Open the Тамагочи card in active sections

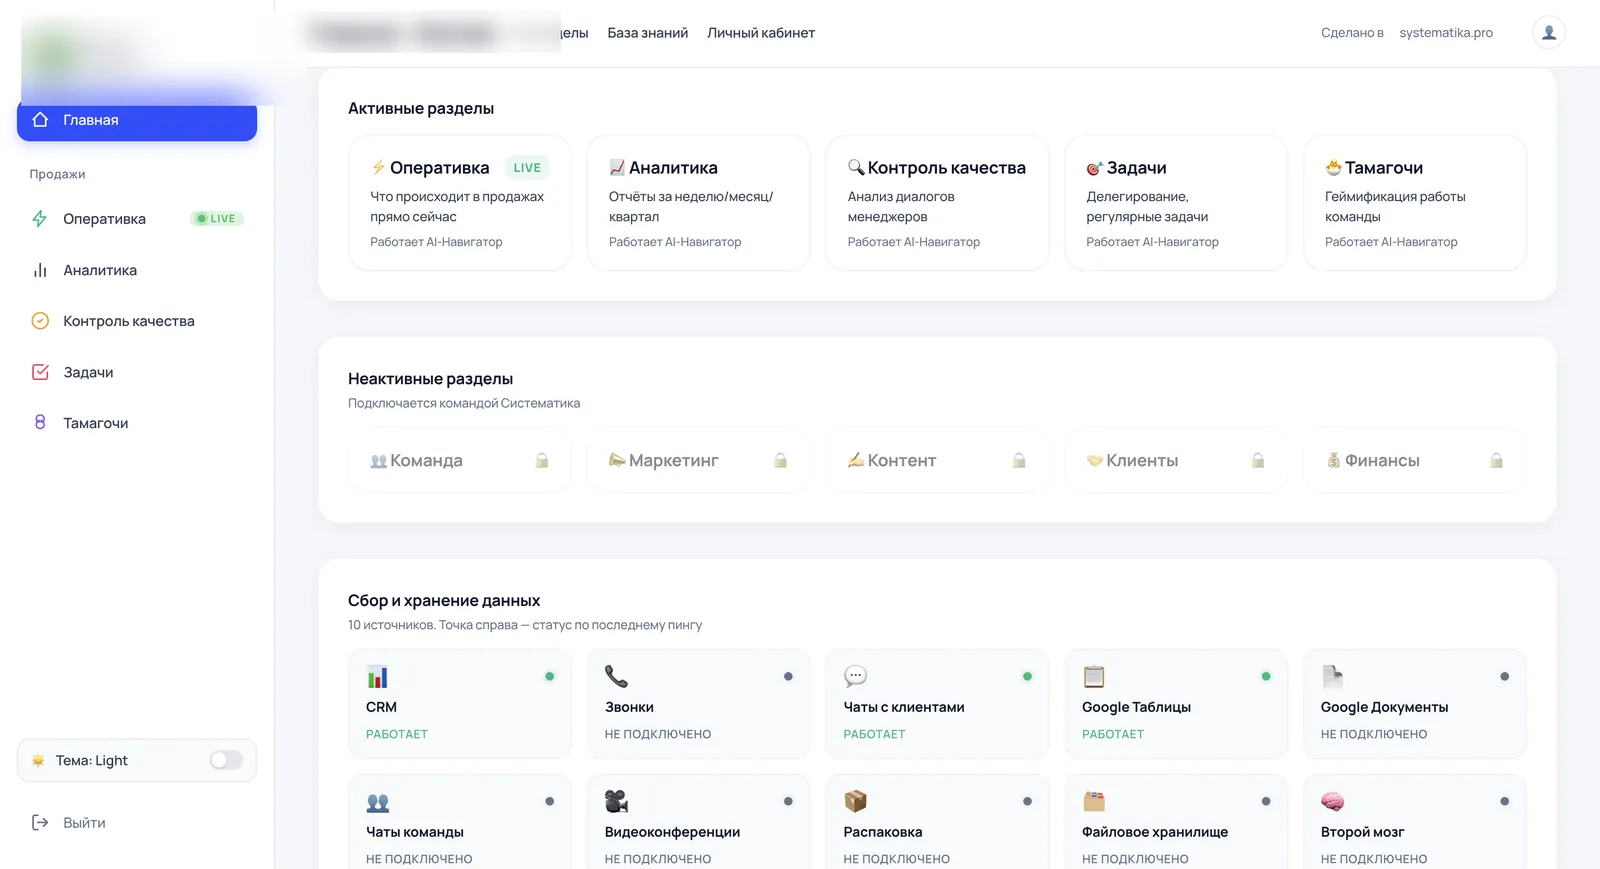[1415, 203]
